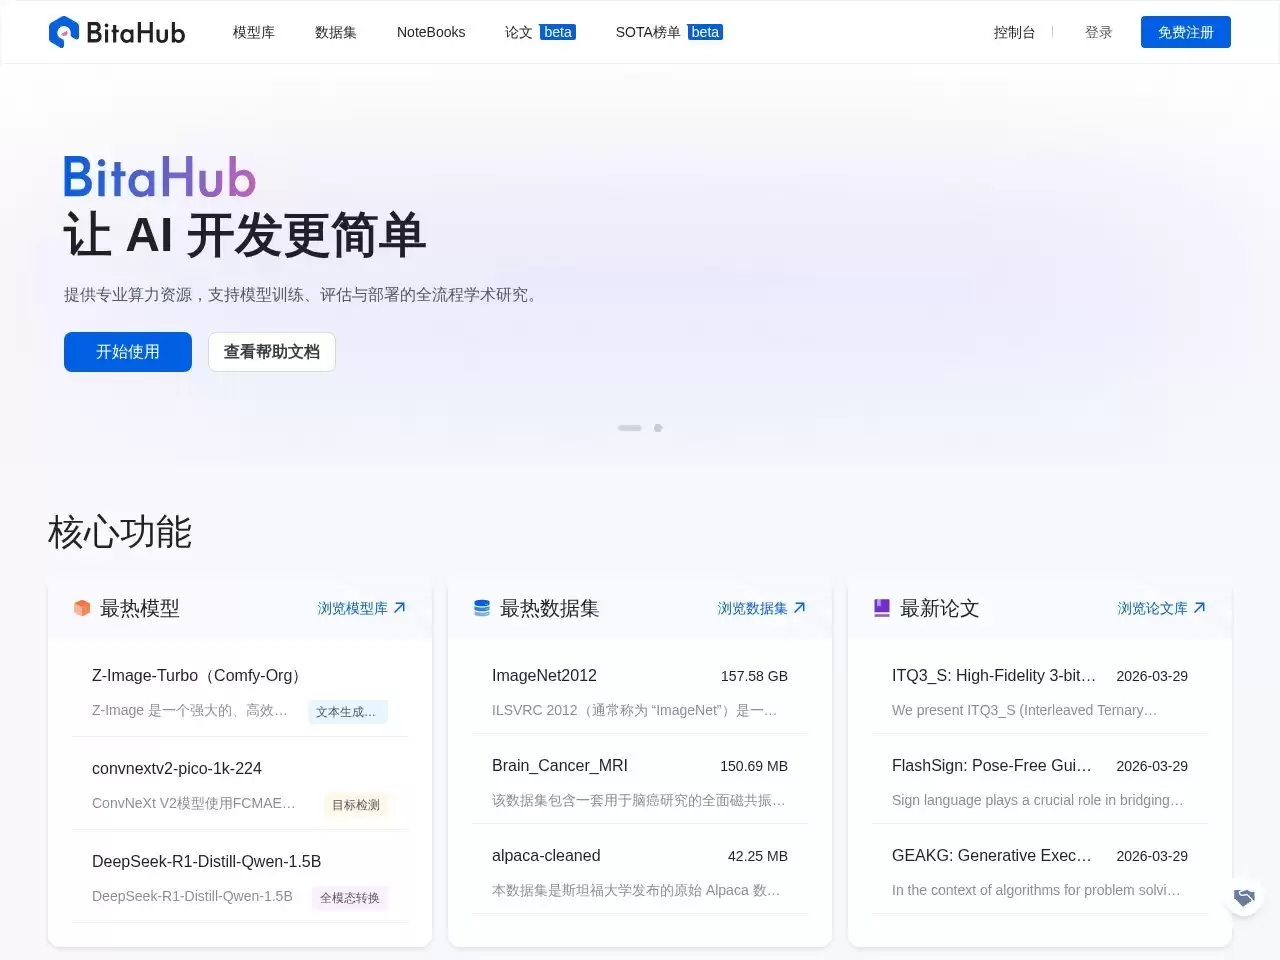Click the ConvNeXt V2模型 description text
Viewport: 1280px width, 960px height.
(x=194, y=803)
